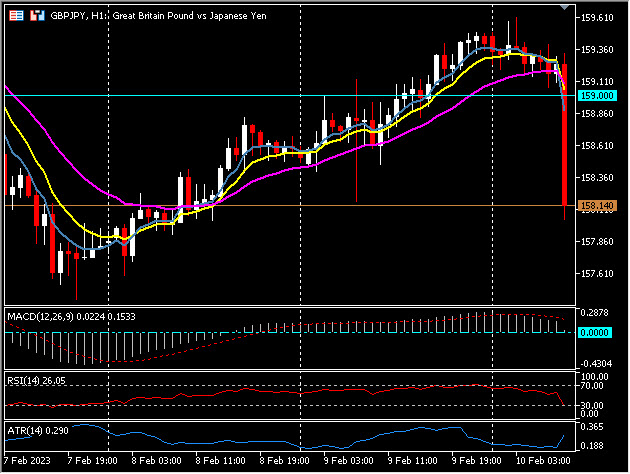Screen dimensions: 630x474
Task: Click the ATR(14) indicator label
Action: (x=23, y=430)
